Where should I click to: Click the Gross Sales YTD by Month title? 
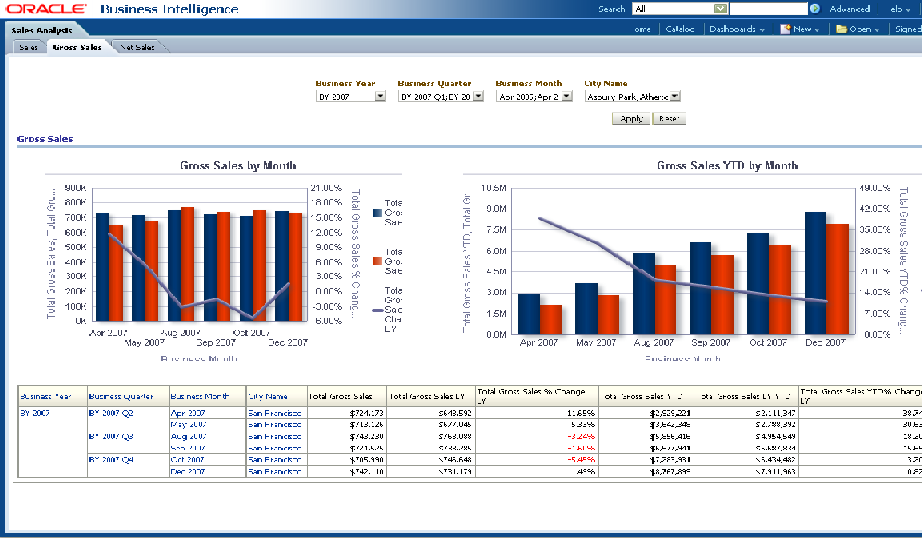pos(727,166)
